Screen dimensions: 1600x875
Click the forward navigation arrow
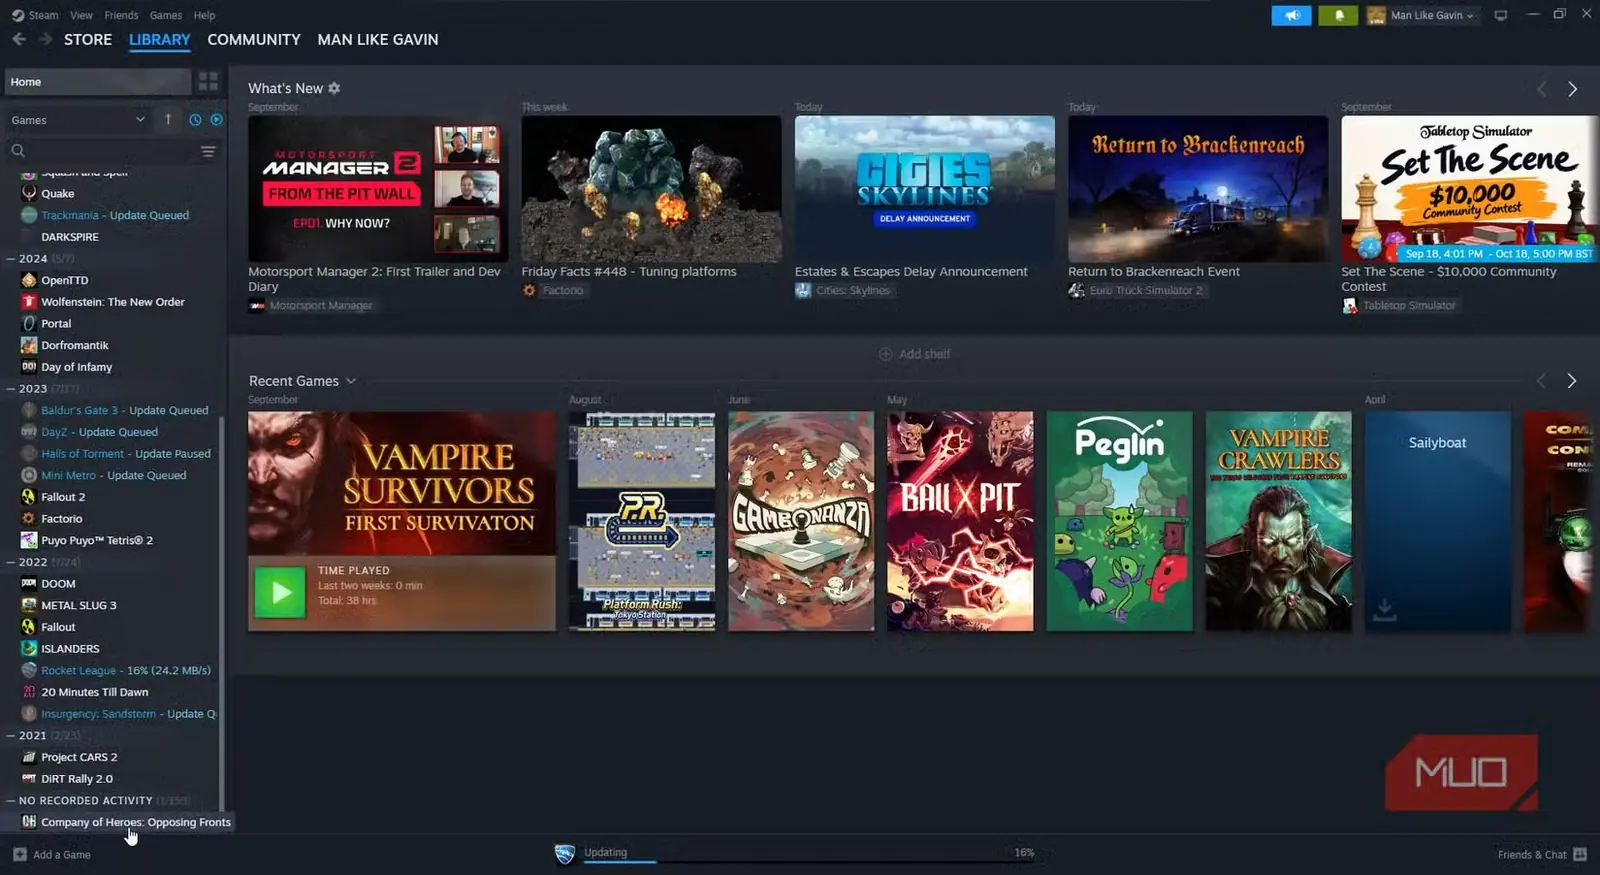tap(45, 39)
